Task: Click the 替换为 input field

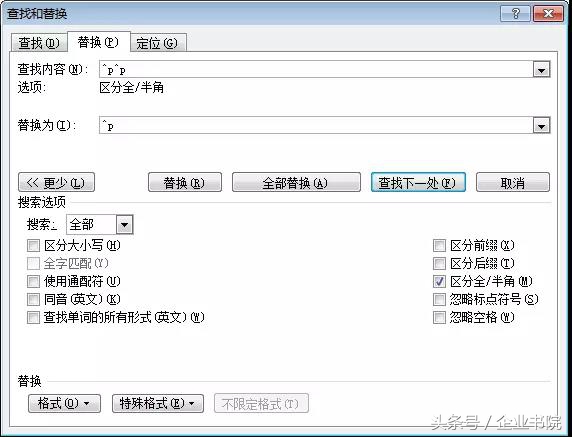Action: coord(316,125)
